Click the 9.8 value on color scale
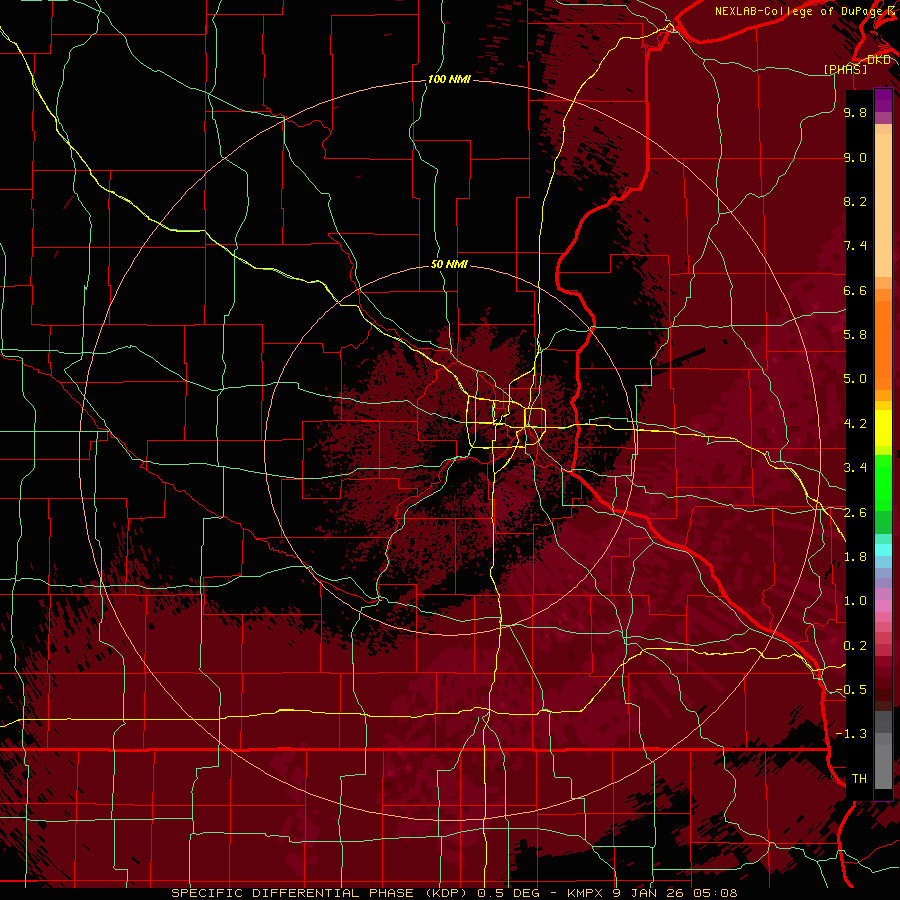The height and width of the screenshot is (900, 900). pyautogui.click(x=855, y=112)
